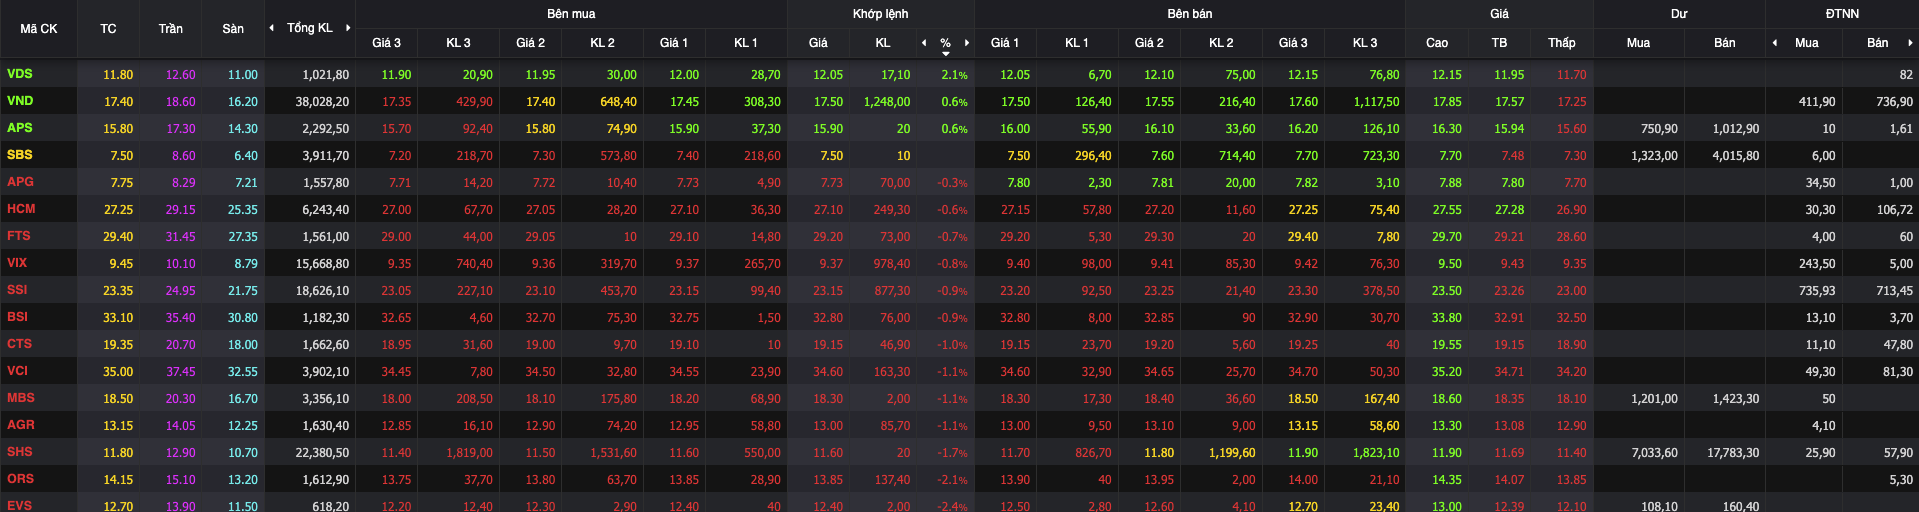Click VND matched volume 1,248,00

(887, 102)
